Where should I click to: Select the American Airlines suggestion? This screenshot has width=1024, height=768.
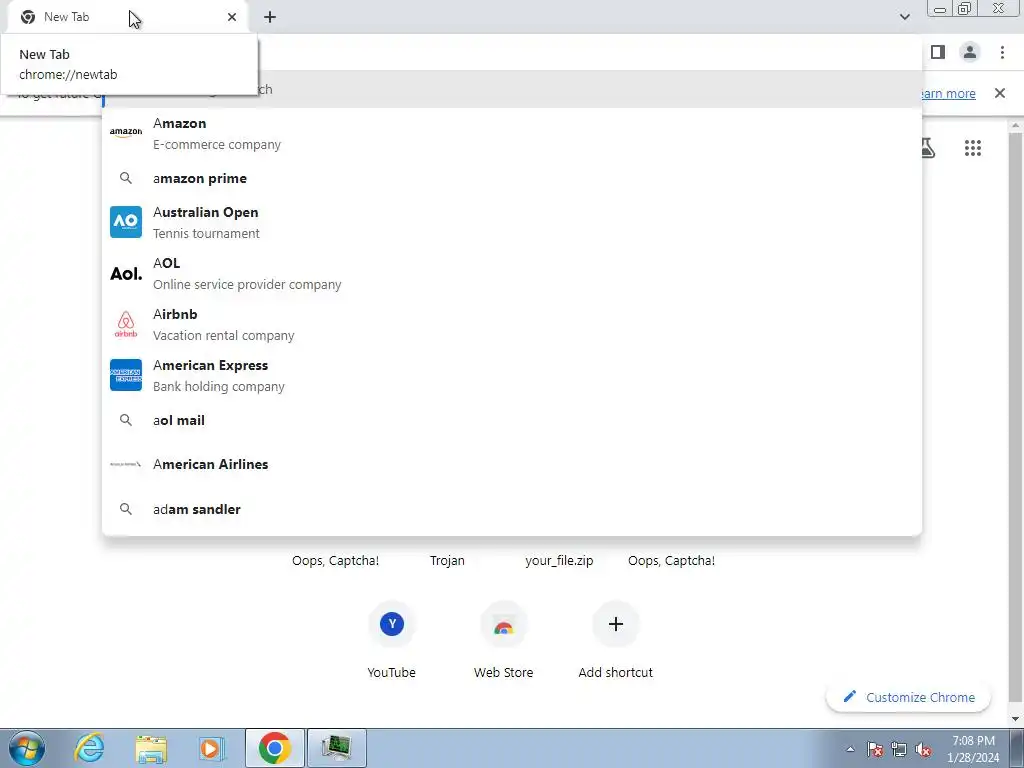point(512,464)
